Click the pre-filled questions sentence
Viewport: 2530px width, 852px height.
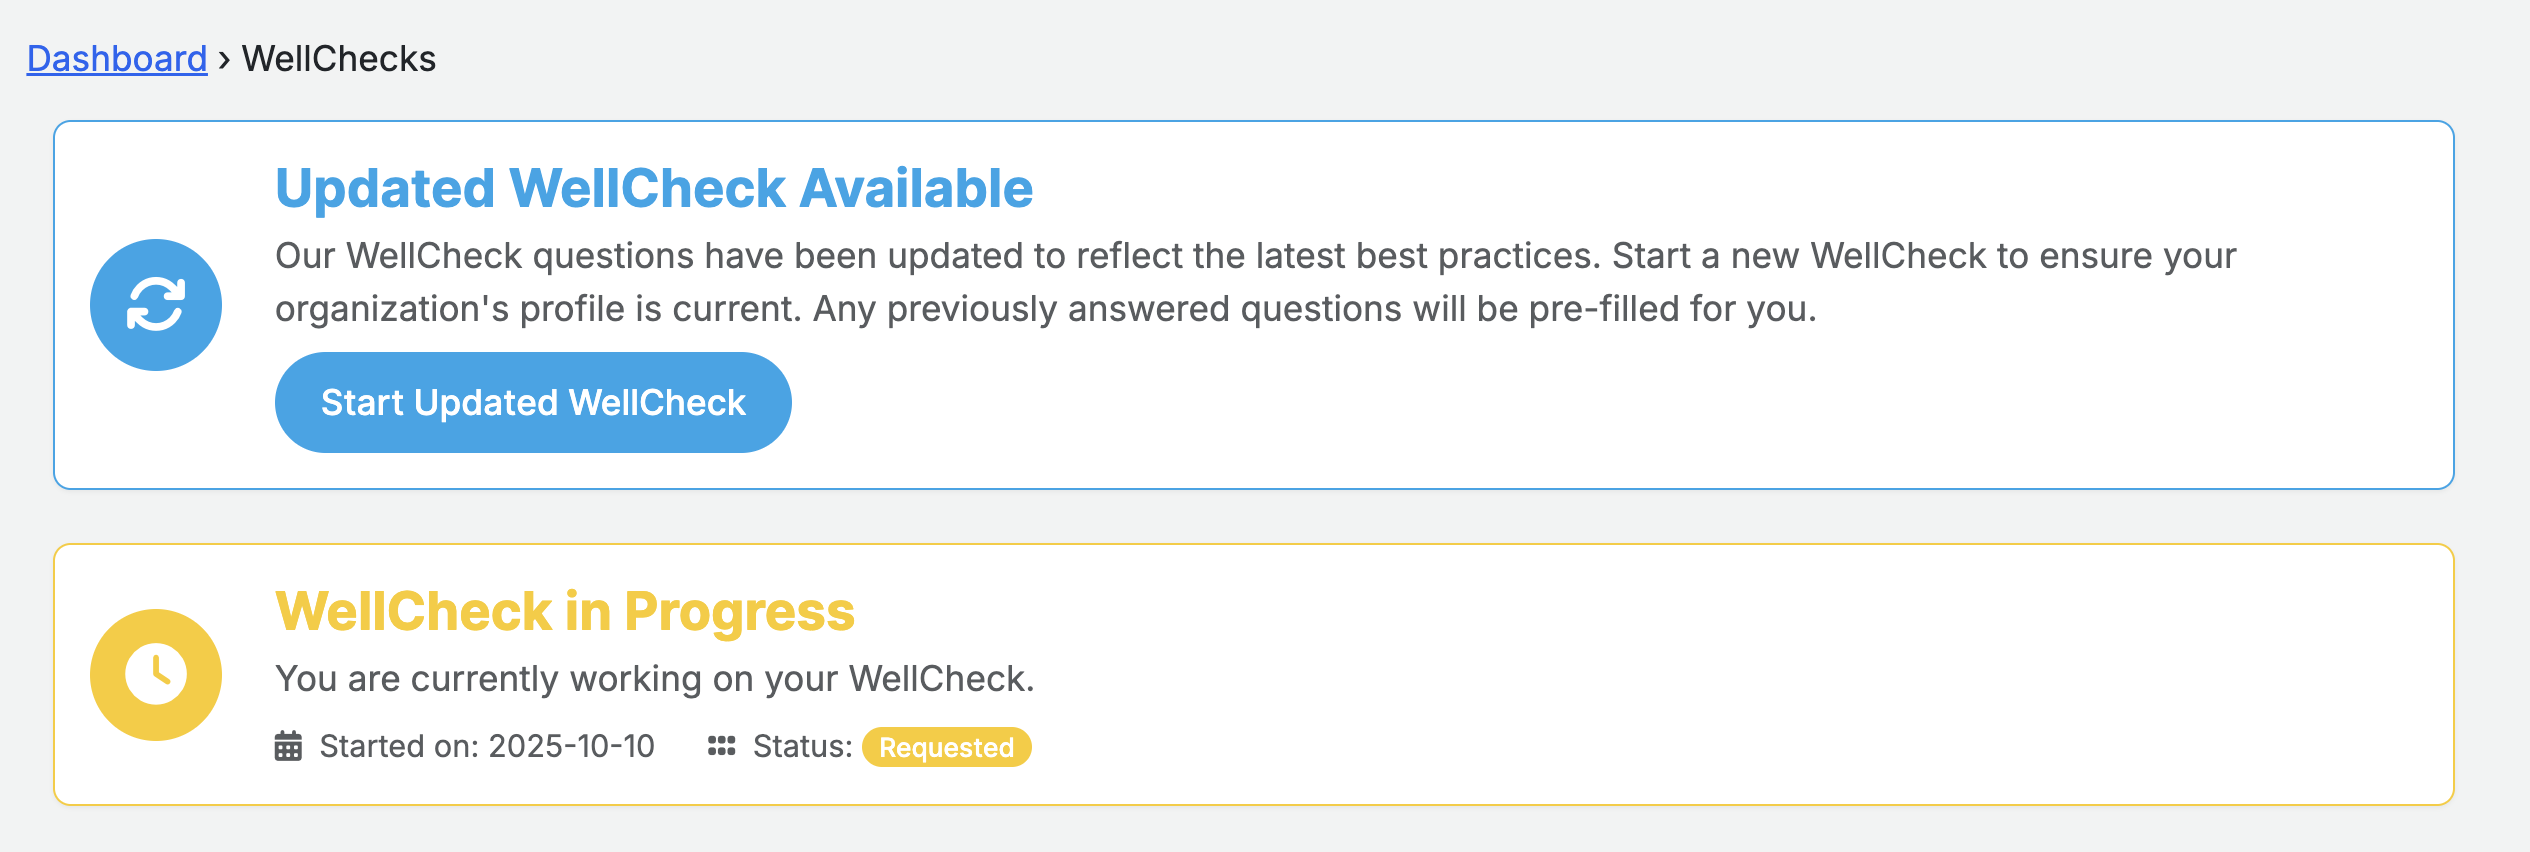click(x=1314, y=309)
